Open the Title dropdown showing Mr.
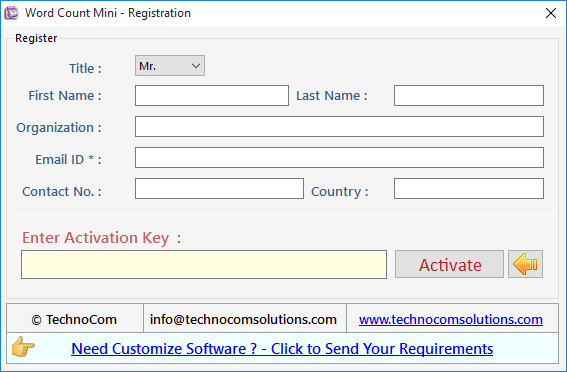 tap(170, 66)
